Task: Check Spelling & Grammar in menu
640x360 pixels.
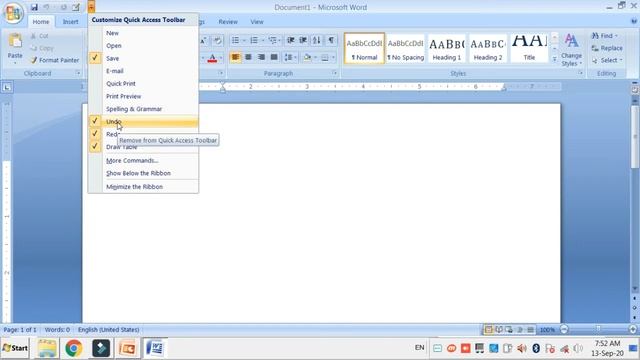Action: [x=143, y=109]
